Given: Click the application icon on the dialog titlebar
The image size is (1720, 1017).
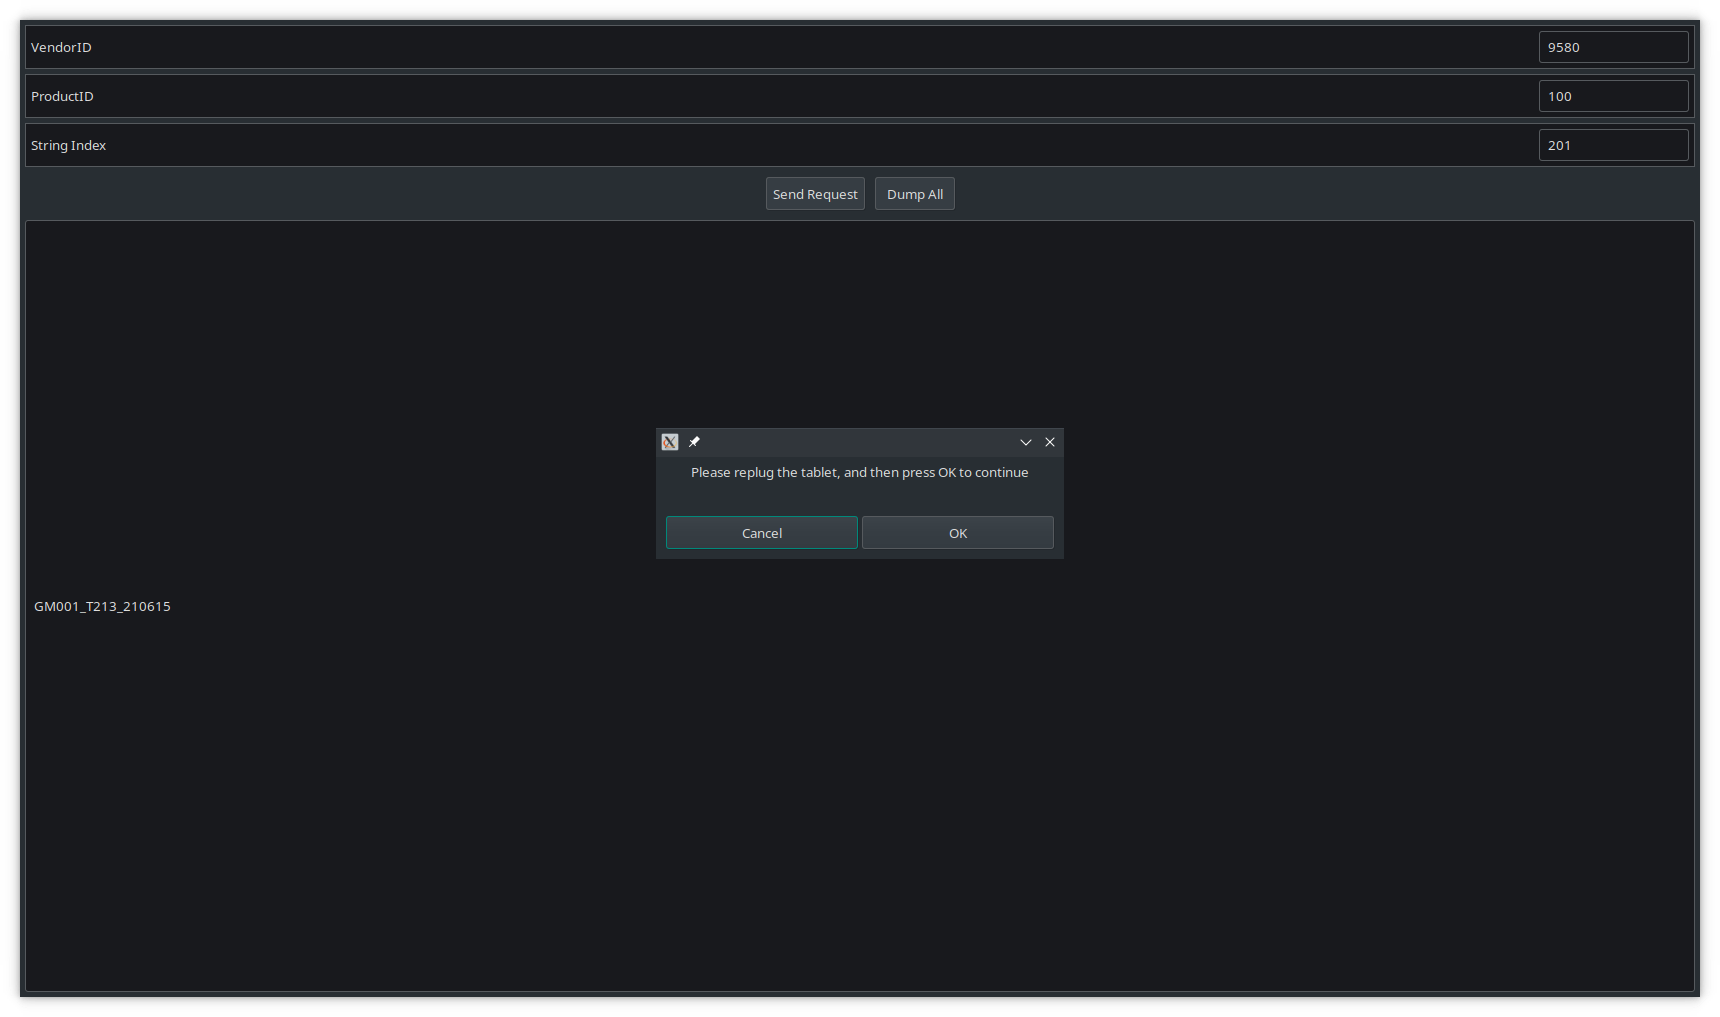Looking at the screenshot, I should [670, 441].
